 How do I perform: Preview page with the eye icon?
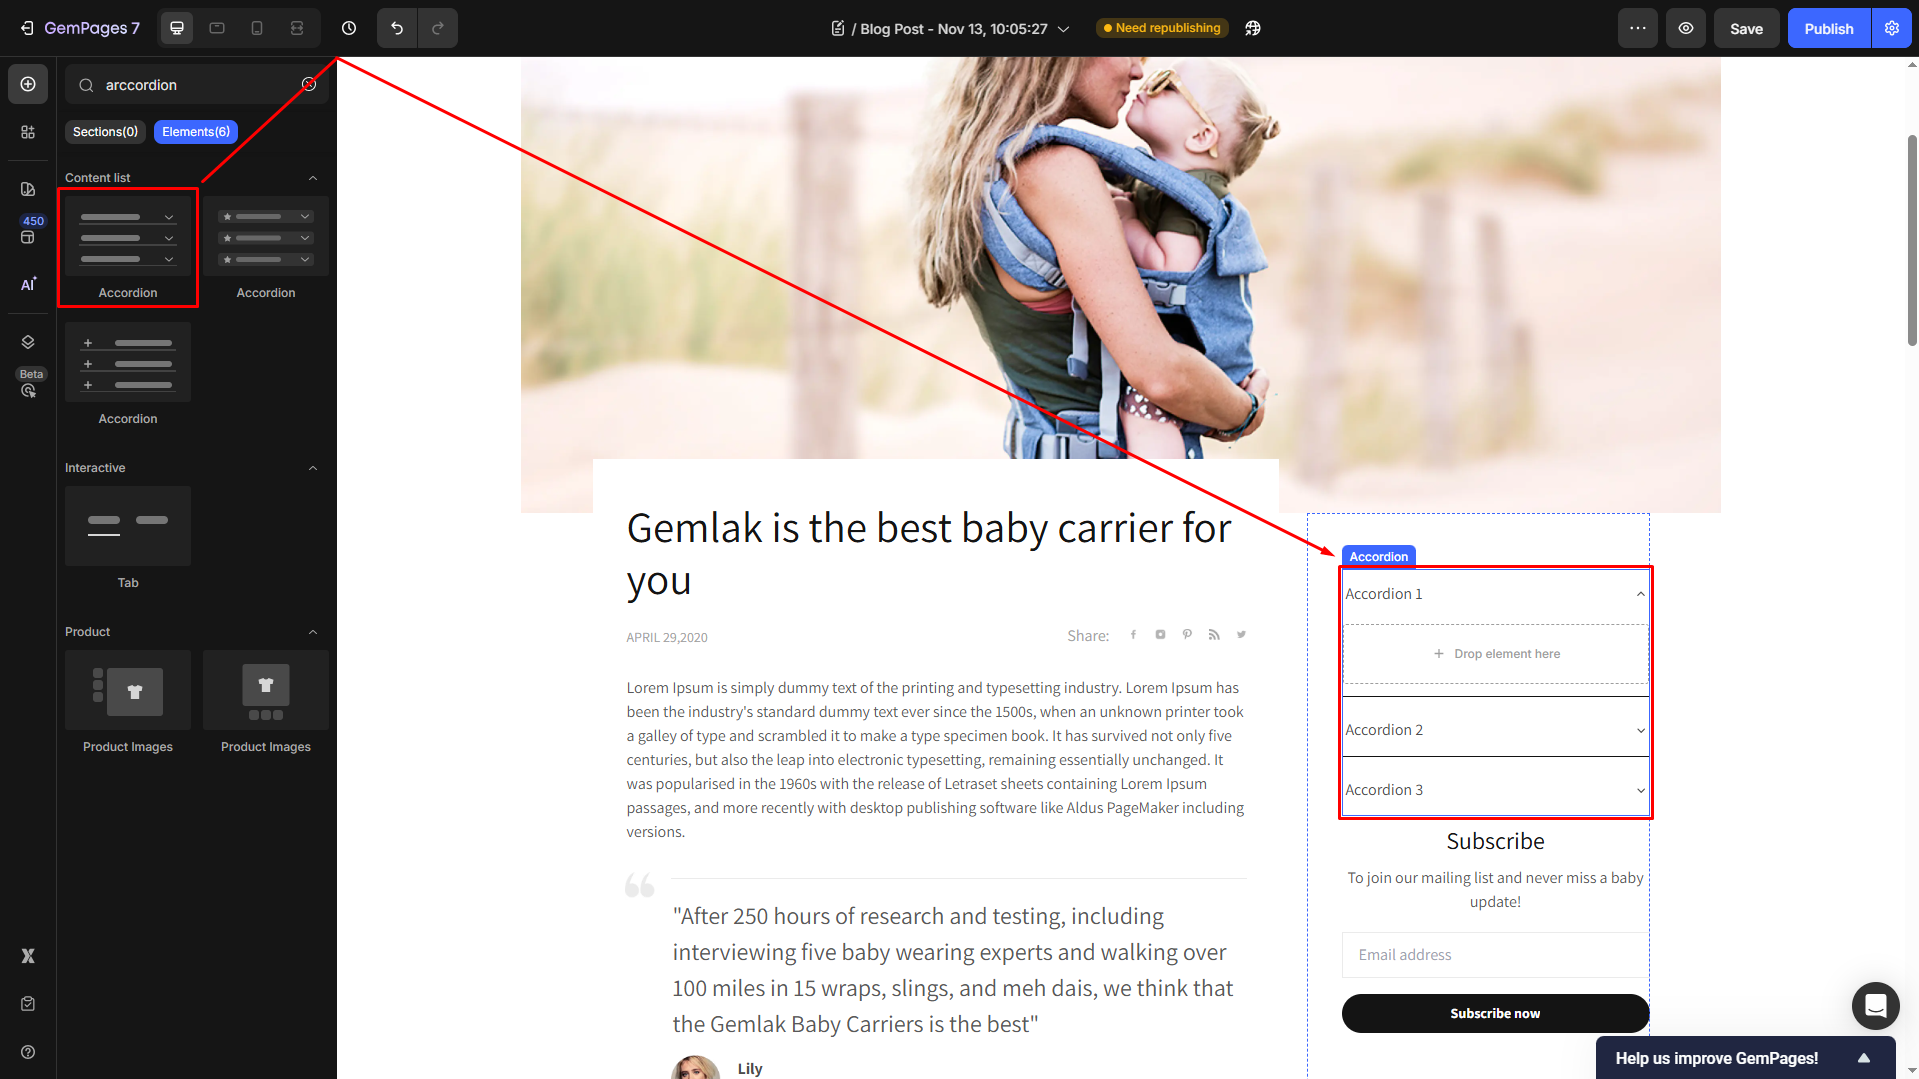point(1685,28)
